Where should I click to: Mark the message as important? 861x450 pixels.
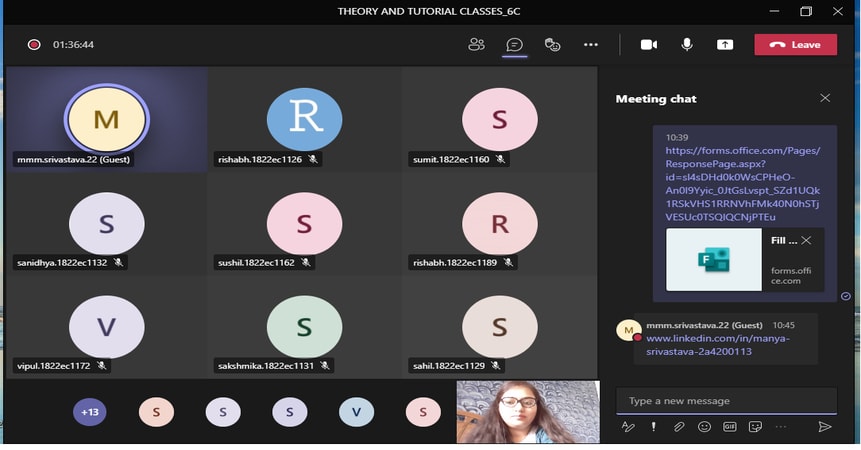click(654, 427)
